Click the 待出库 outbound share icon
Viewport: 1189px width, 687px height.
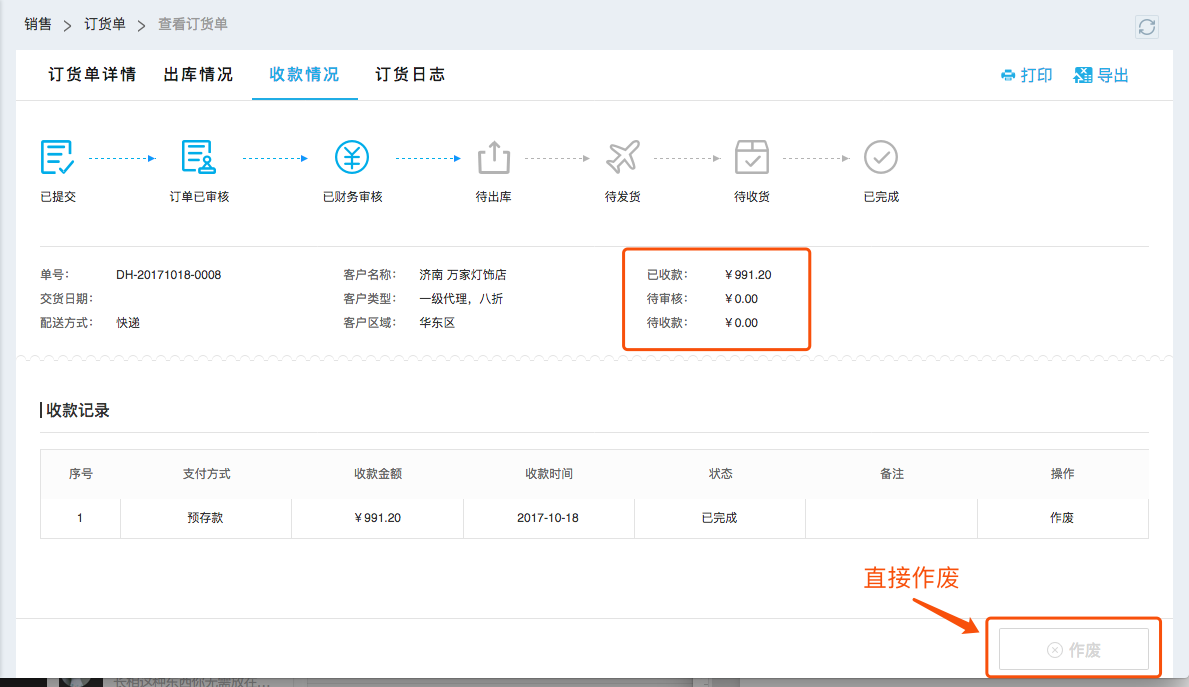[x=494, y=157]
